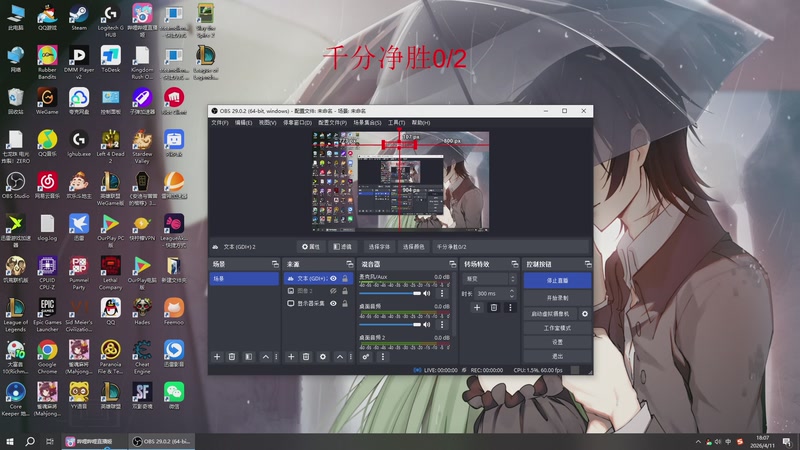Add a new source with the plus icon
Screen dimensions: 800x450
291,357
